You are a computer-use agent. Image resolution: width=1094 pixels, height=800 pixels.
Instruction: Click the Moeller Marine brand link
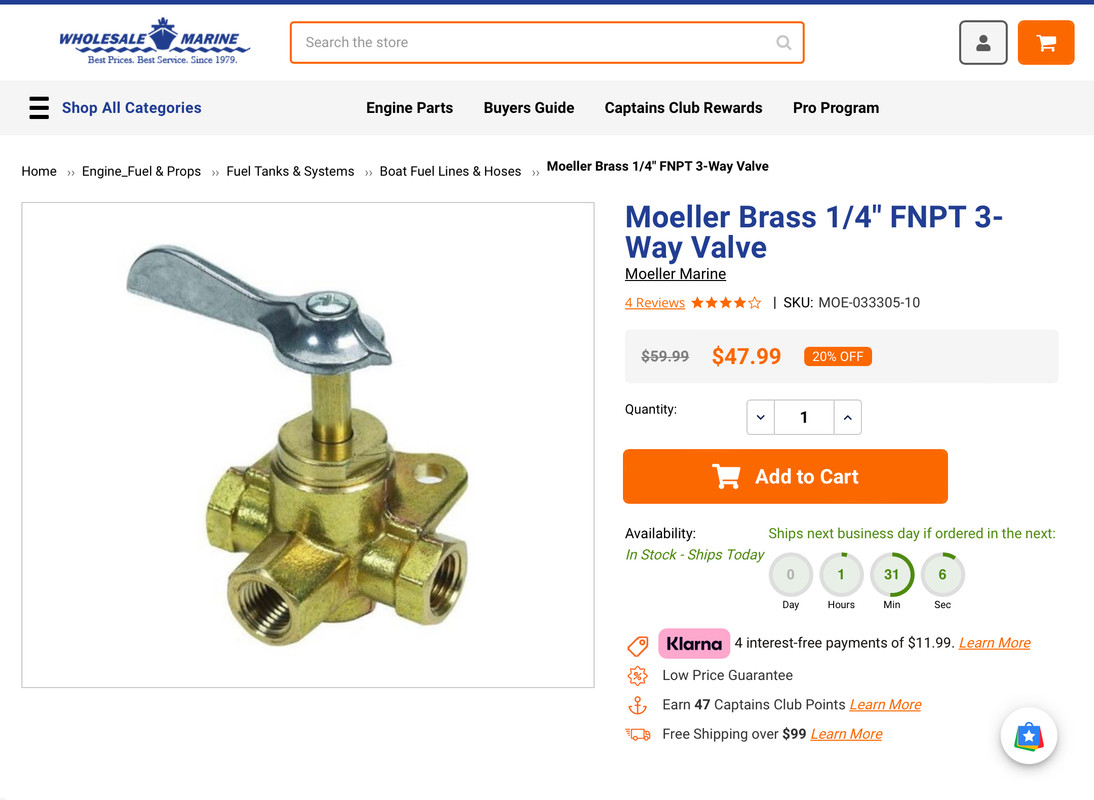675,274
